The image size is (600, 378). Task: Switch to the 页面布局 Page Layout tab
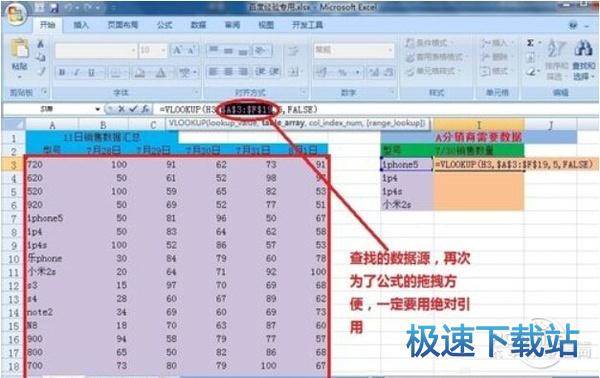122,26
